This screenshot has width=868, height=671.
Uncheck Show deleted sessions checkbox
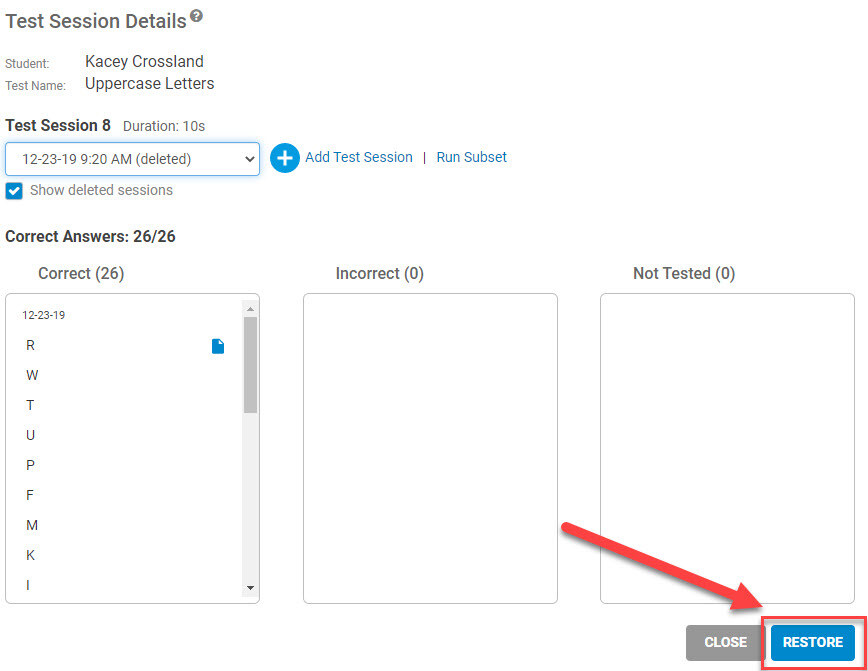[14, 191]
